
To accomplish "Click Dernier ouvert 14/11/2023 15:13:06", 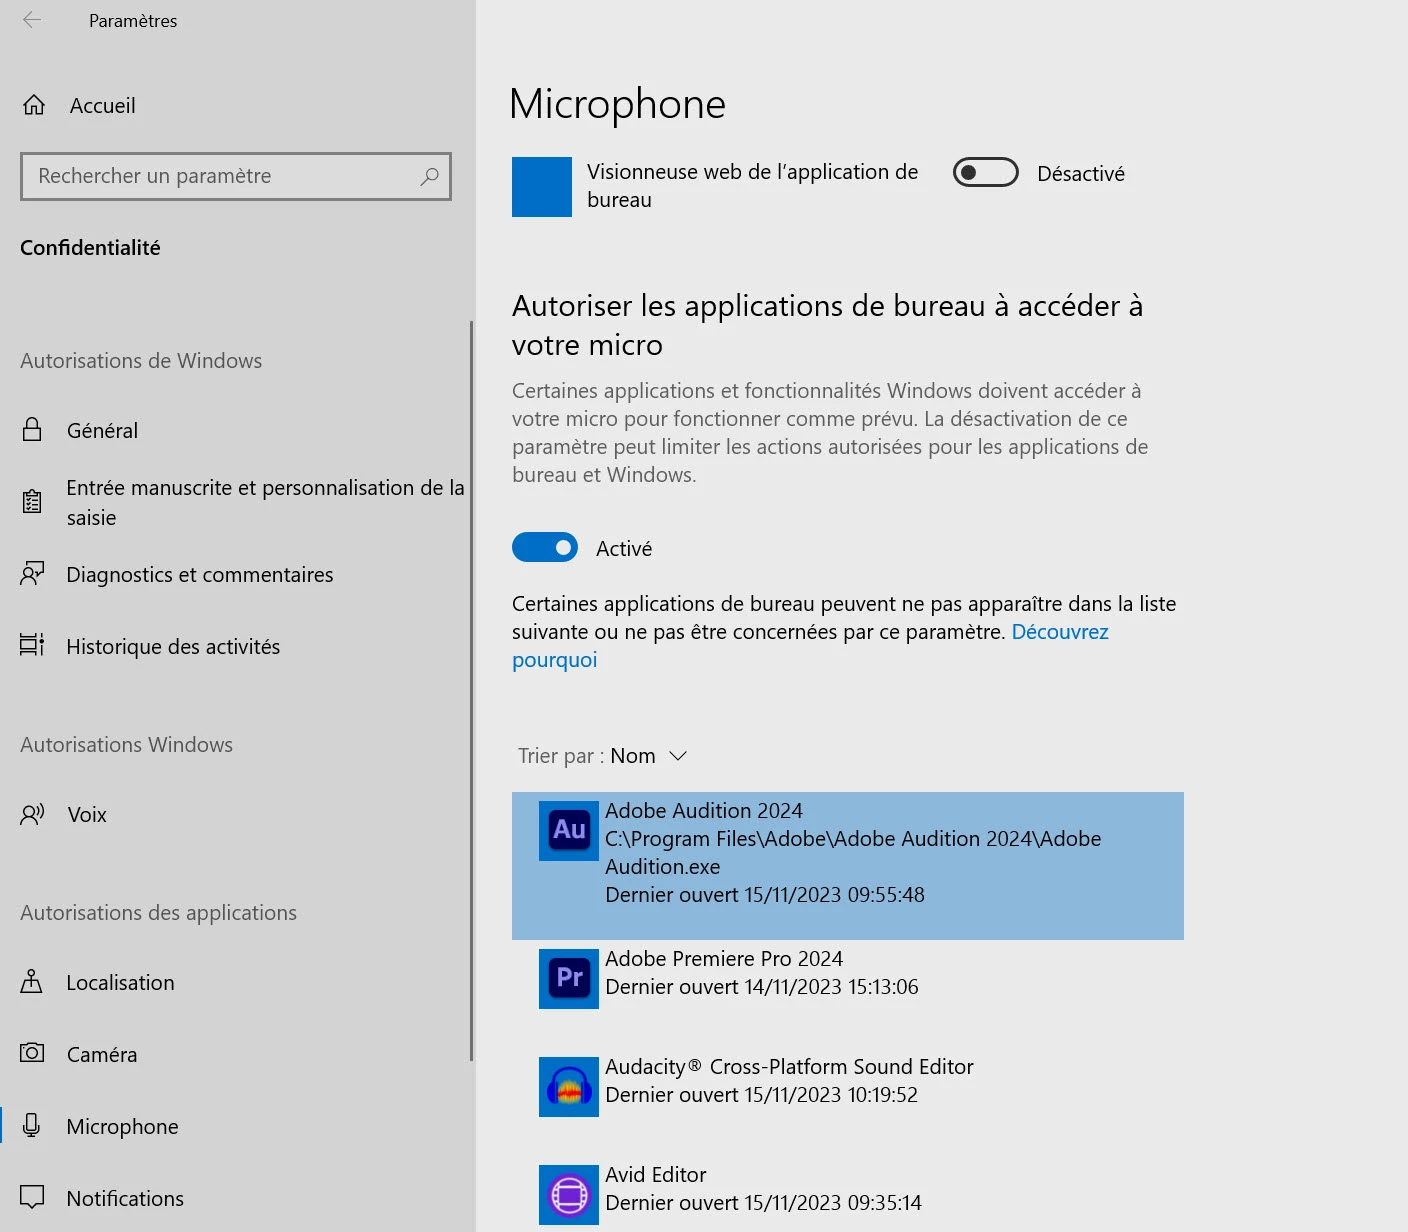I will (762, 986).
